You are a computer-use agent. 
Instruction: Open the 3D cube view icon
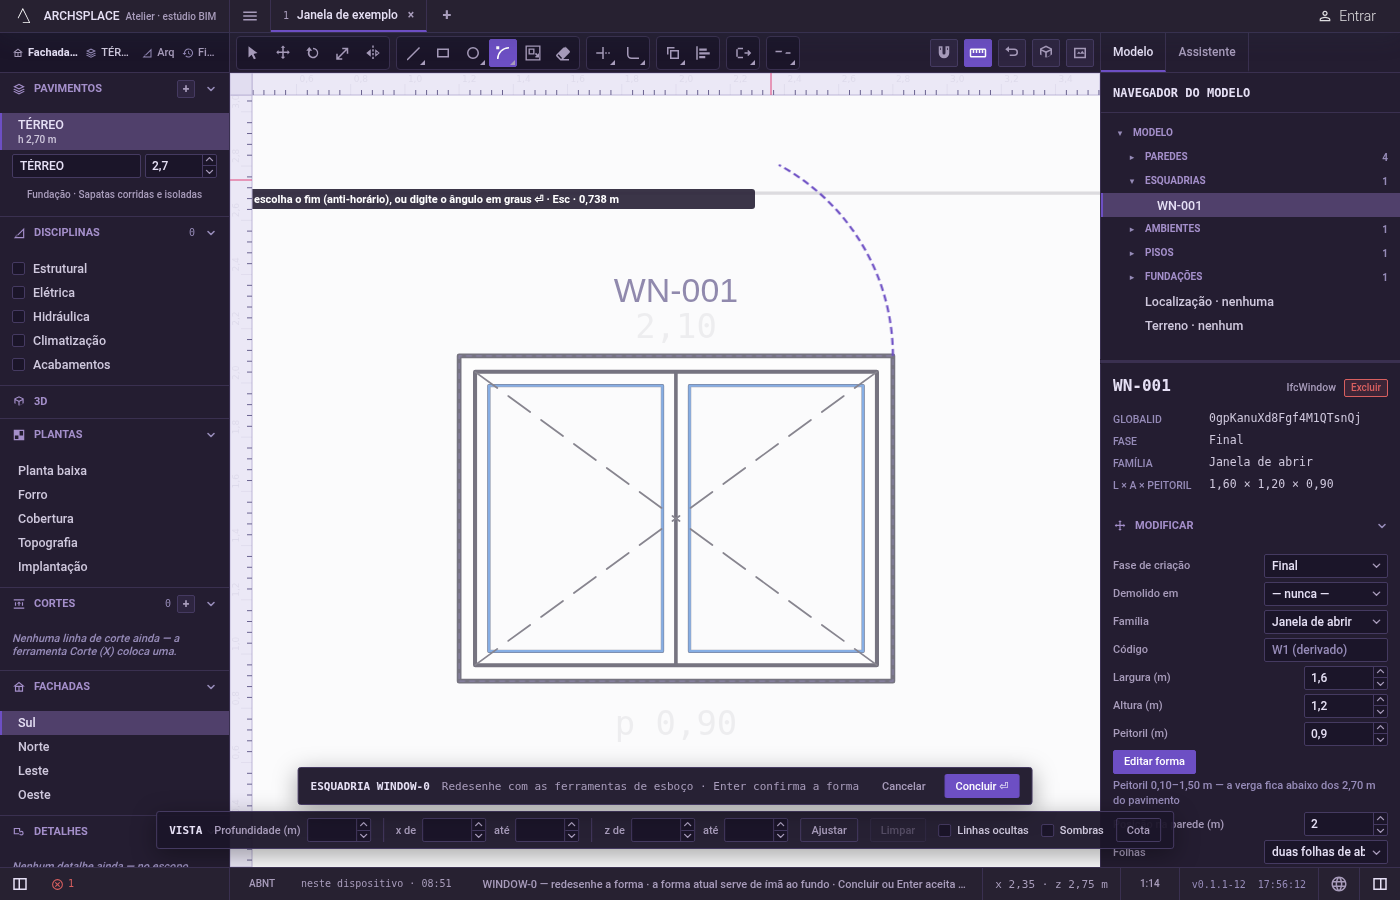click(x=1046, y=53)
